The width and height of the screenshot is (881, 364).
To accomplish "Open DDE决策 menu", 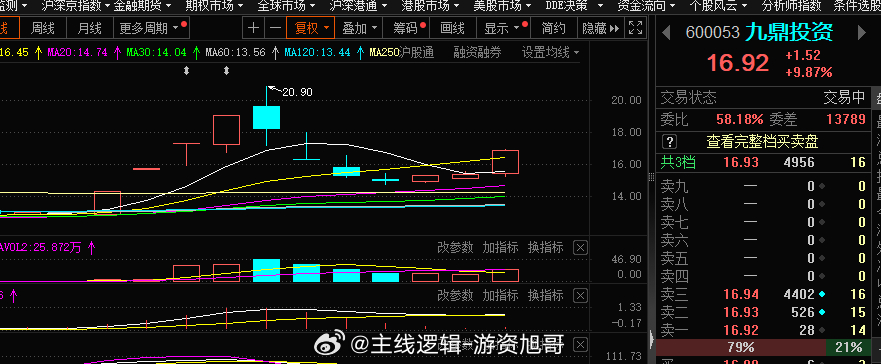I will (x=574, y=6).
